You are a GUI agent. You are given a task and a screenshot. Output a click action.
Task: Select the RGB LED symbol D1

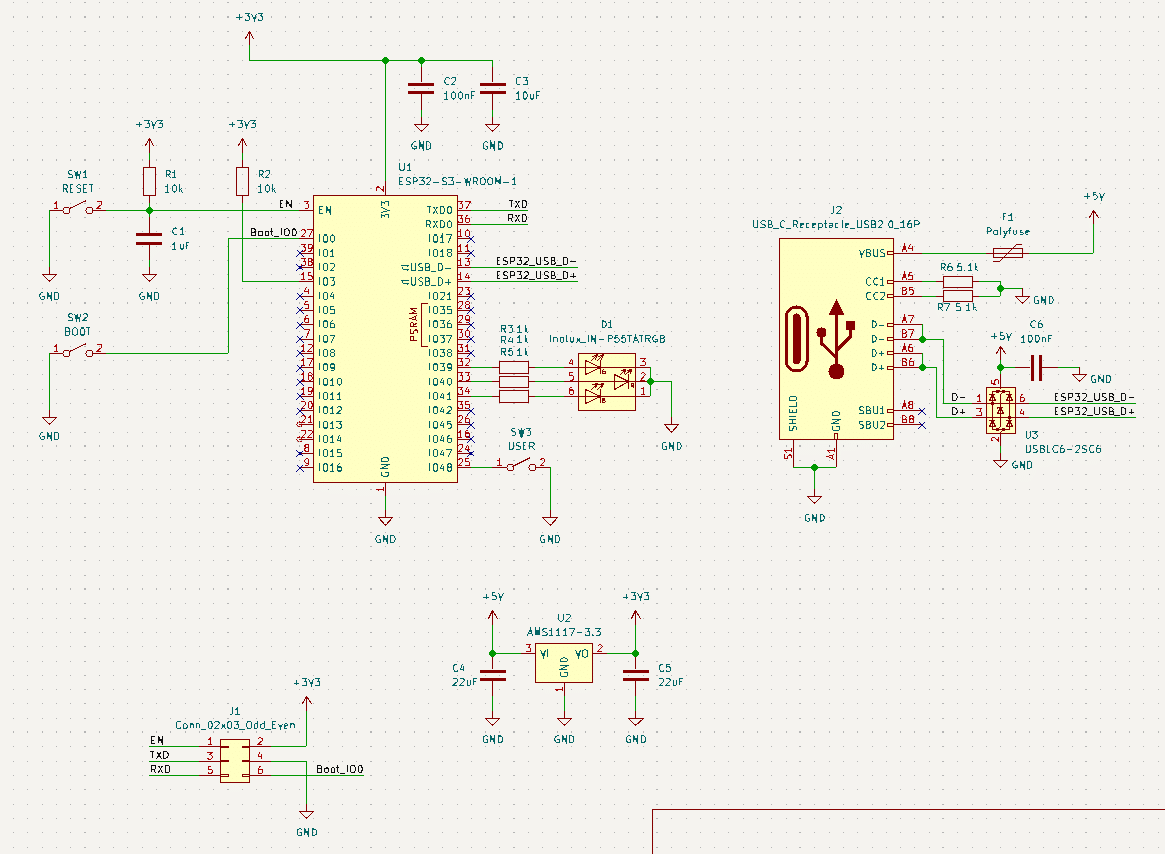(607, 382)
